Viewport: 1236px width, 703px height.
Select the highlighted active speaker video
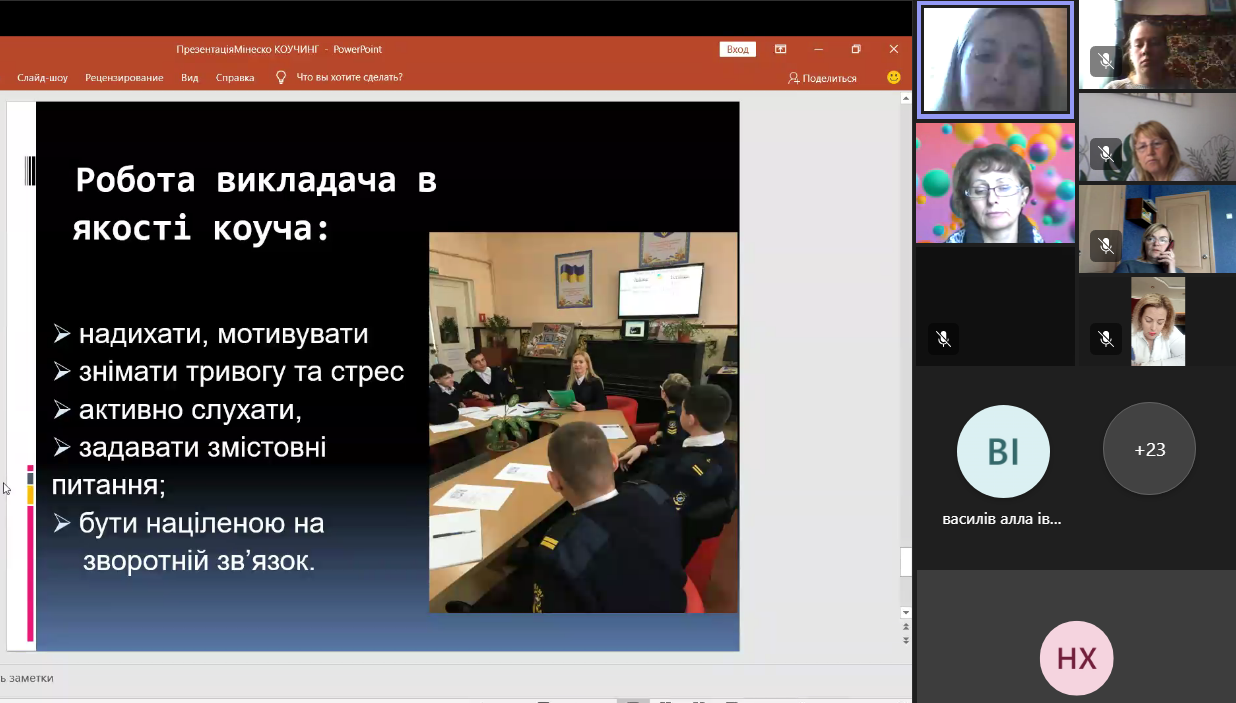tap(995, 60)
